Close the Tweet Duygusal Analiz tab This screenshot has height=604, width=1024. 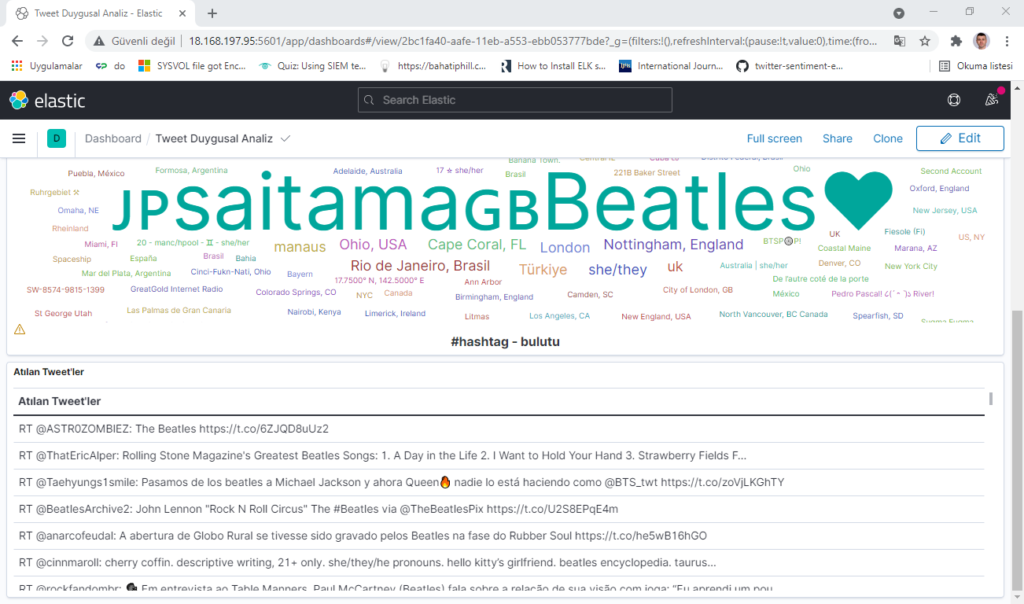pos(182,13)
